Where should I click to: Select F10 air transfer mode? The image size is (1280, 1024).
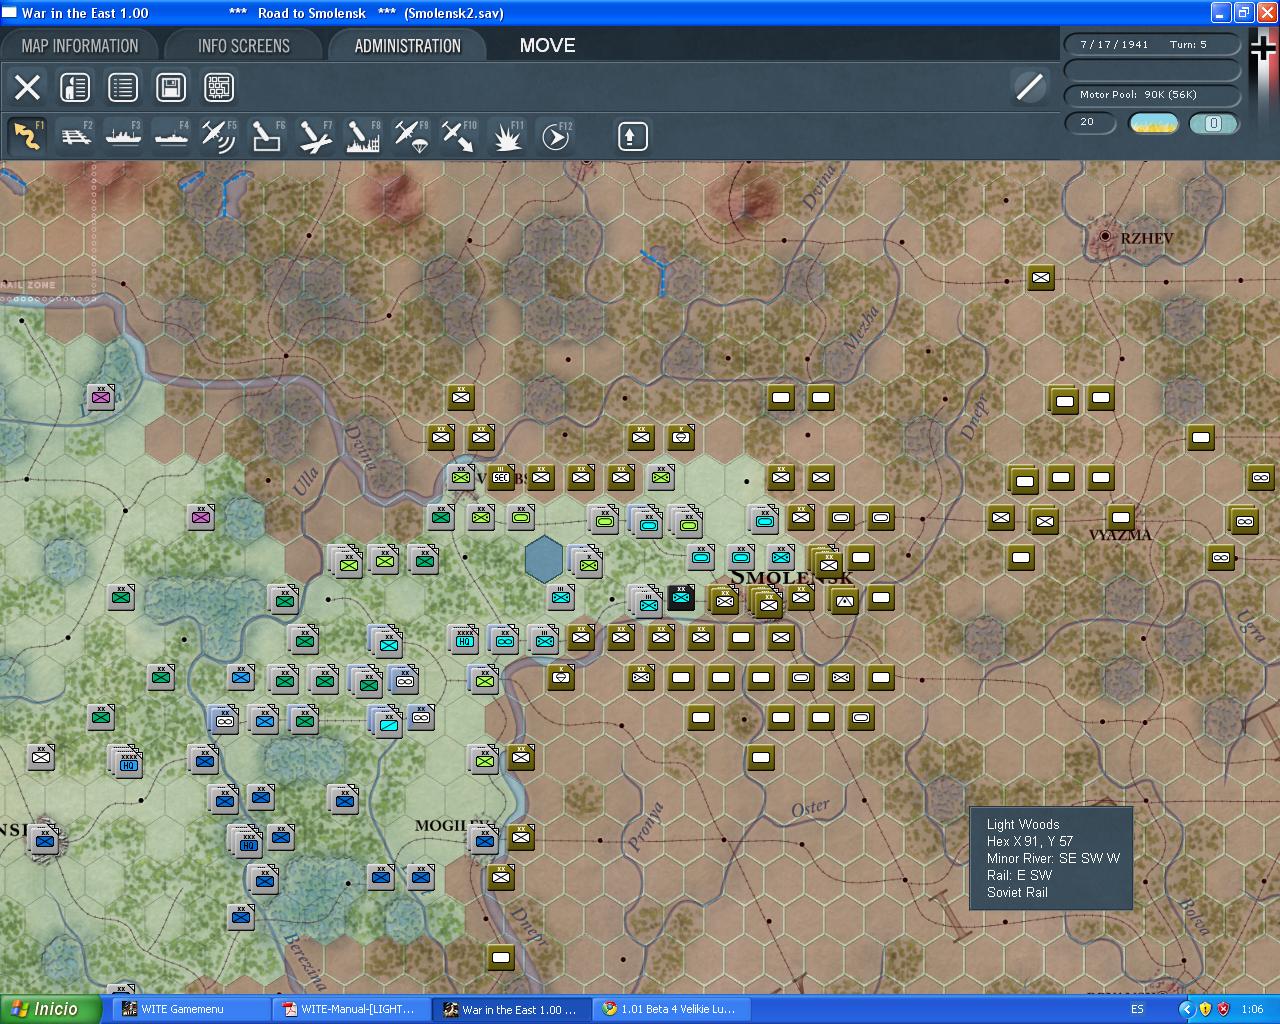459,136
